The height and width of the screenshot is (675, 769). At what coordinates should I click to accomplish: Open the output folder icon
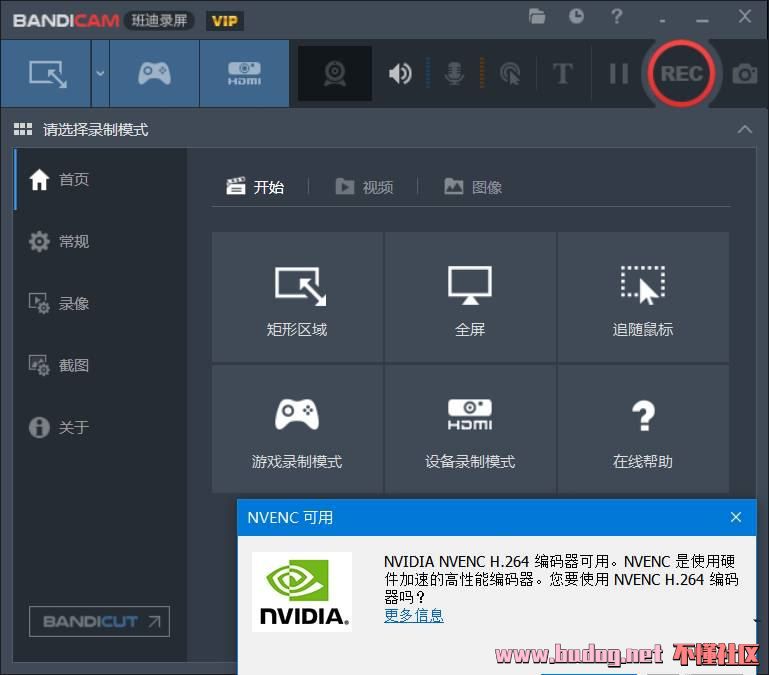[537, 17]
